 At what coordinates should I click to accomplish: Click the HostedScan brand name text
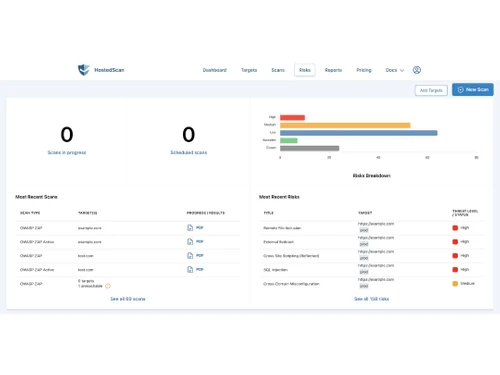[x=109, y=70]
